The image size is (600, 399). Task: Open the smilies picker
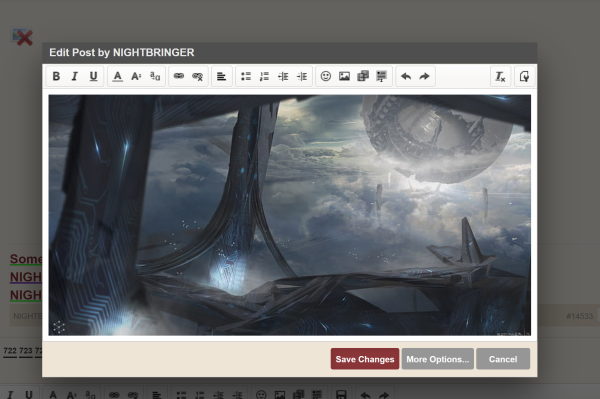[x=326, y=77]
